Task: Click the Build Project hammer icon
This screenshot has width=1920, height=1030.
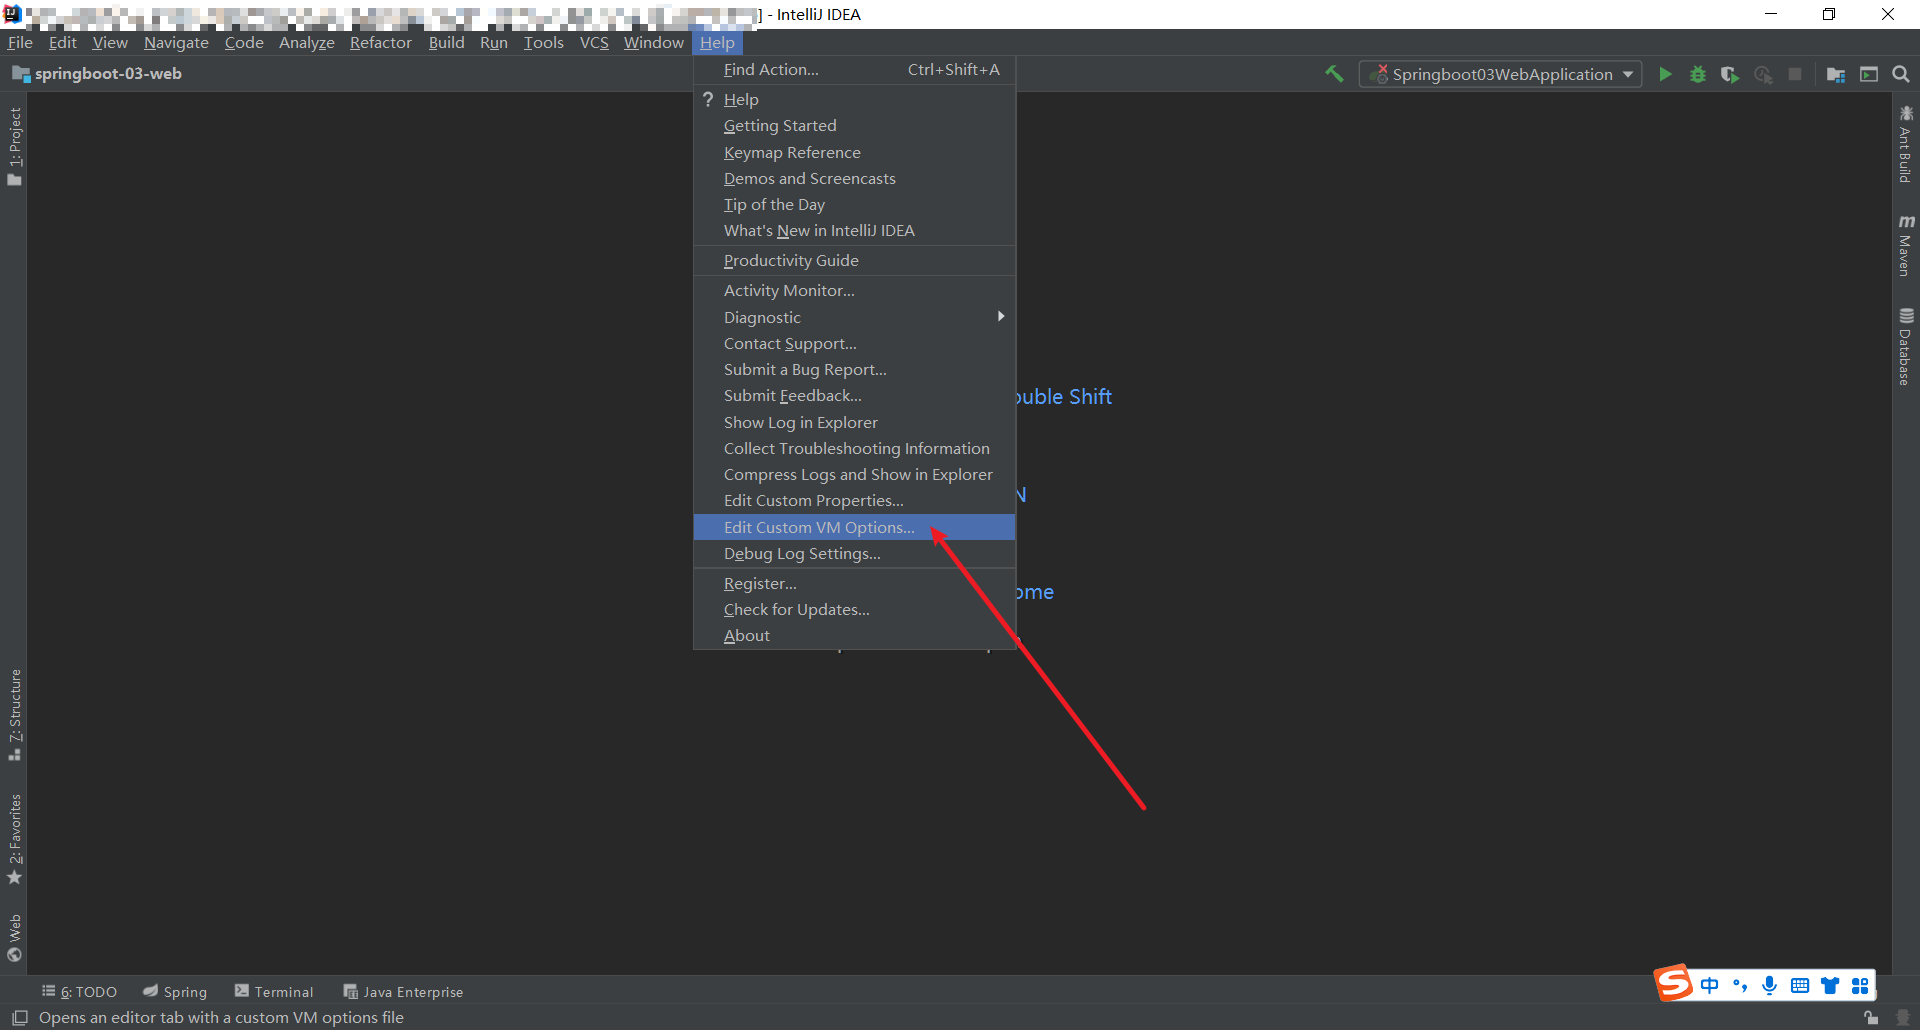Action: pos(1334,74)
